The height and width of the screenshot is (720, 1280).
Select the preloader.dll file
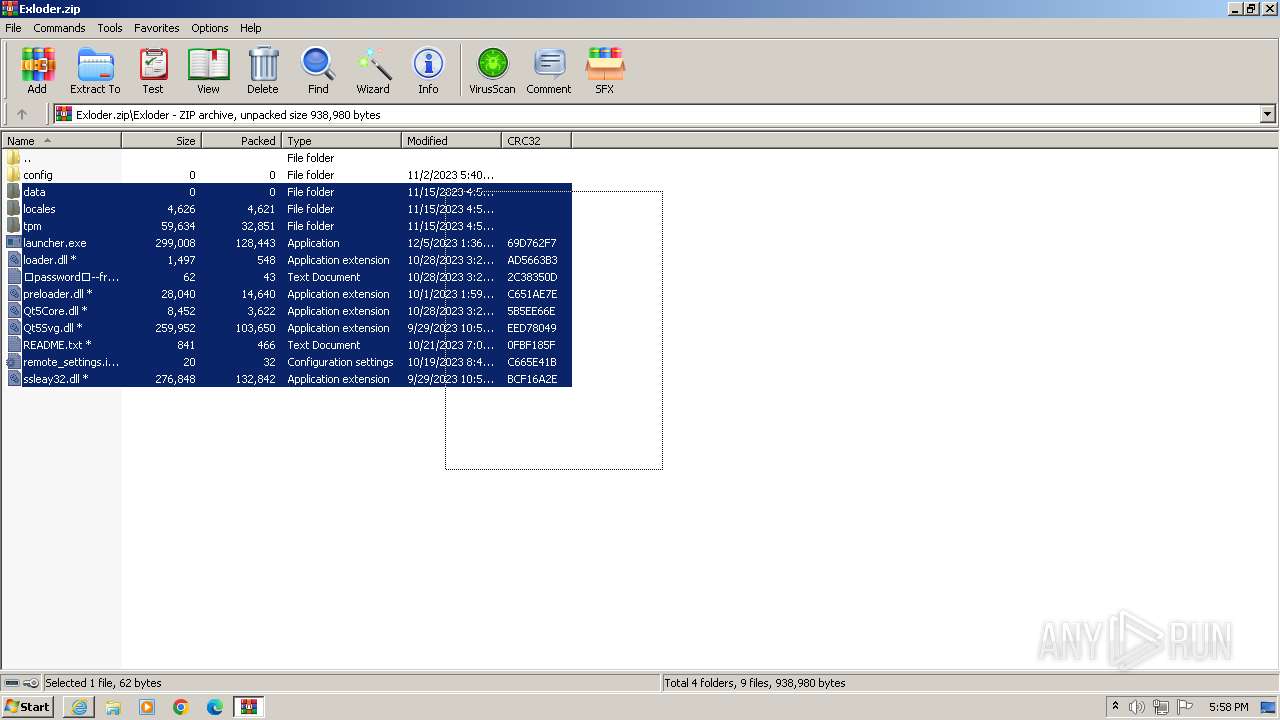point(286,294)
